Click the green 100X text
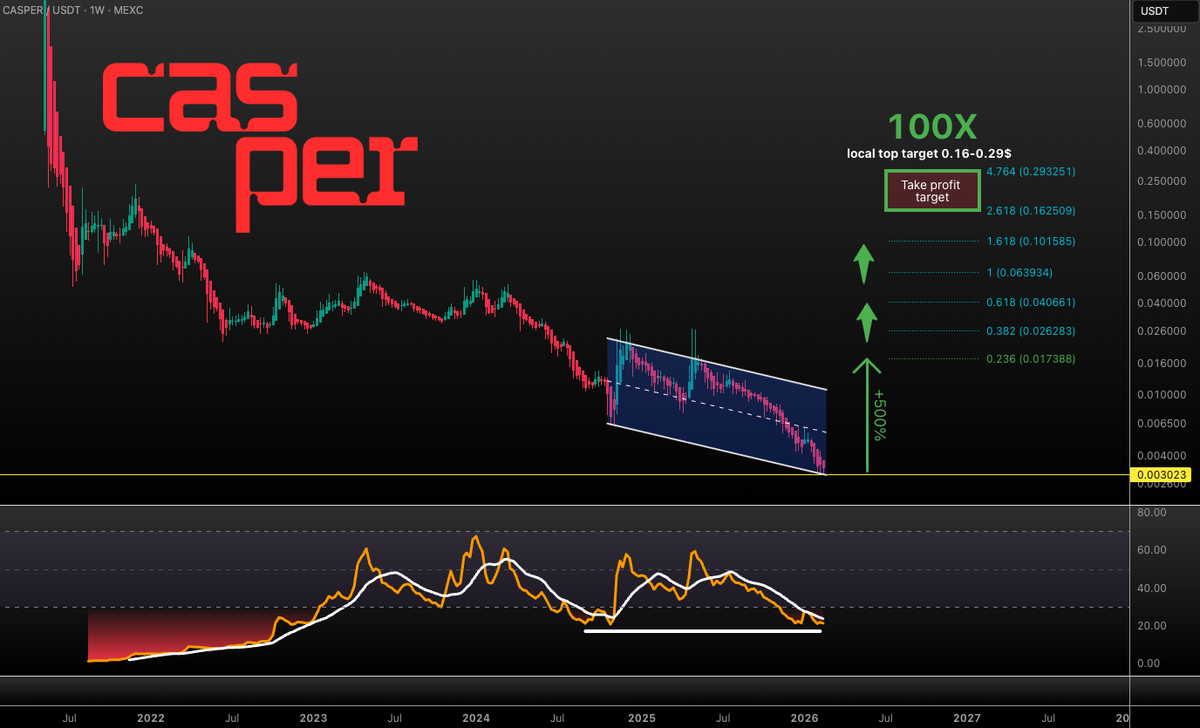Image resolution: width=1200 pixels, height=728 pixels. 931,127
